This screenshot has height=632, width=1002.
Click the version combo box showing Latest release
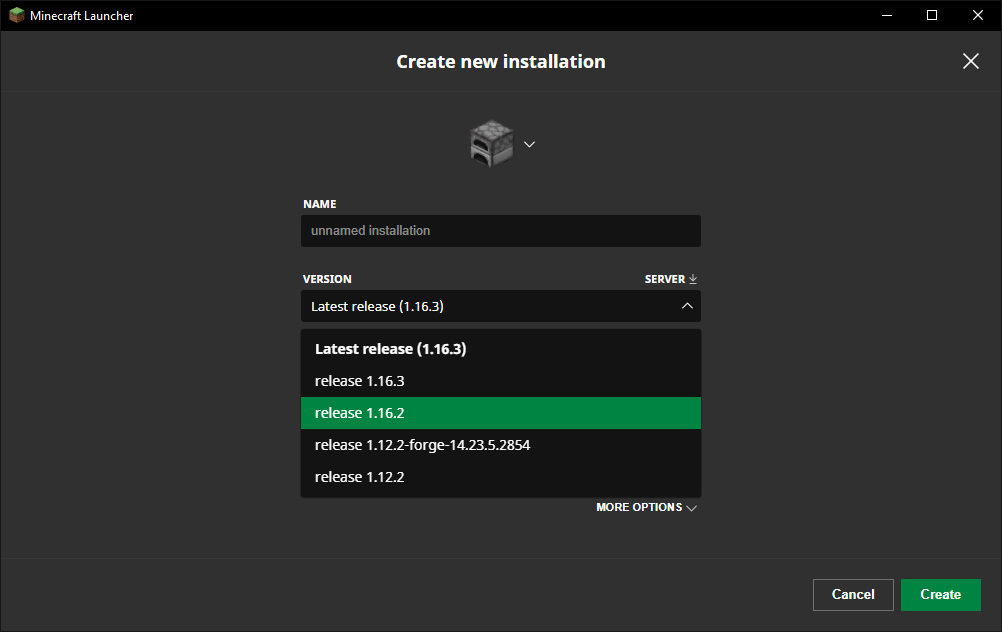click(x=490, y=306)
